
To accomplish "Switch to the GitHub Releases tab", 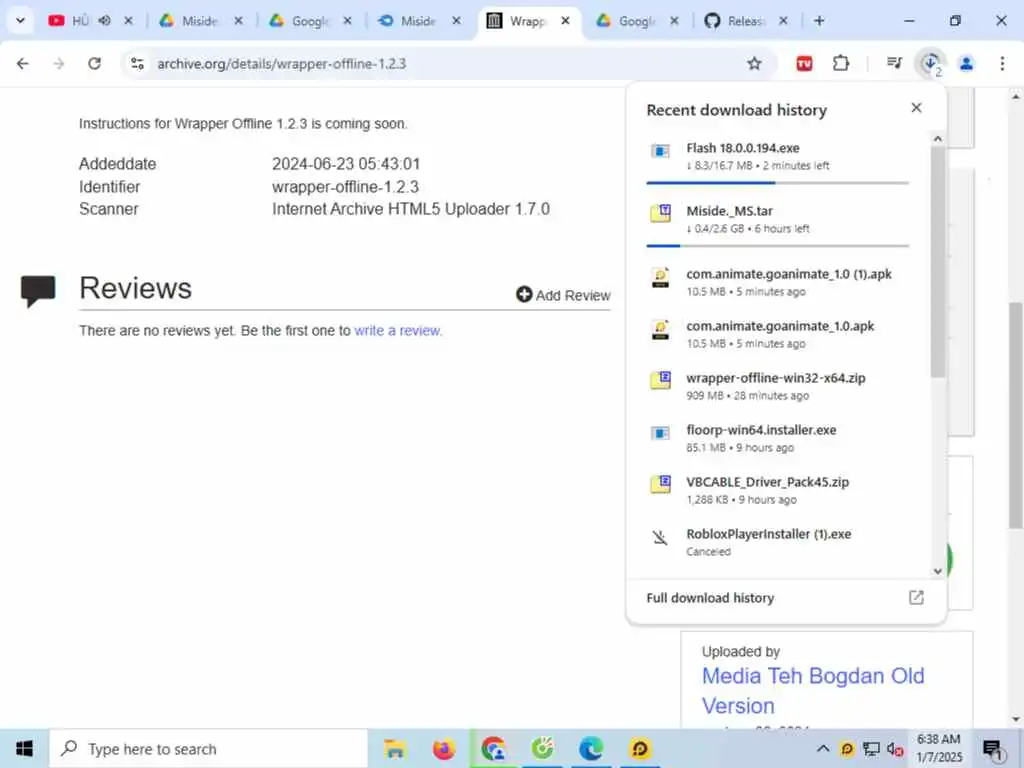I will coord(744,21).
